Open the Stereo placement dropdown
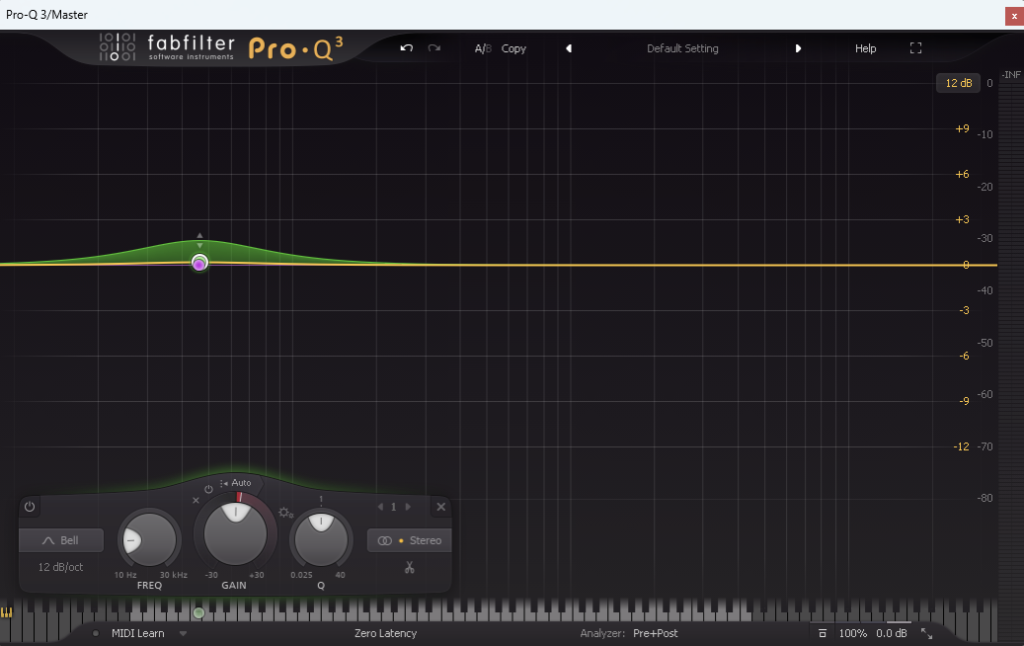Screen dimensions: 1024x646 point(409,540)
